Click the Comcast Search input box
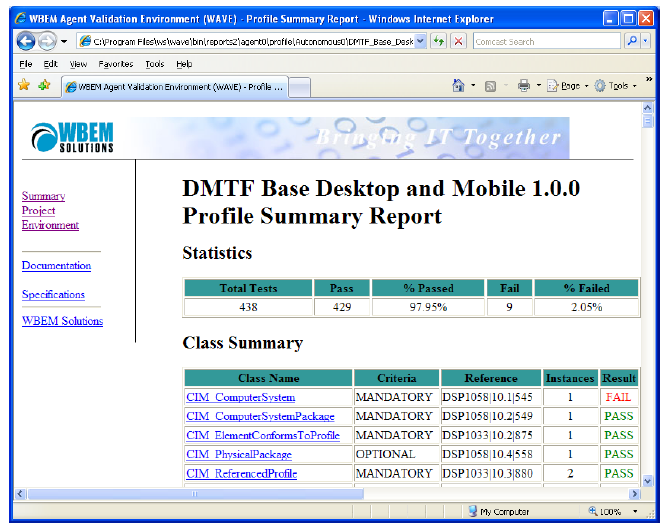669x529 pixels. click(547, 41)
